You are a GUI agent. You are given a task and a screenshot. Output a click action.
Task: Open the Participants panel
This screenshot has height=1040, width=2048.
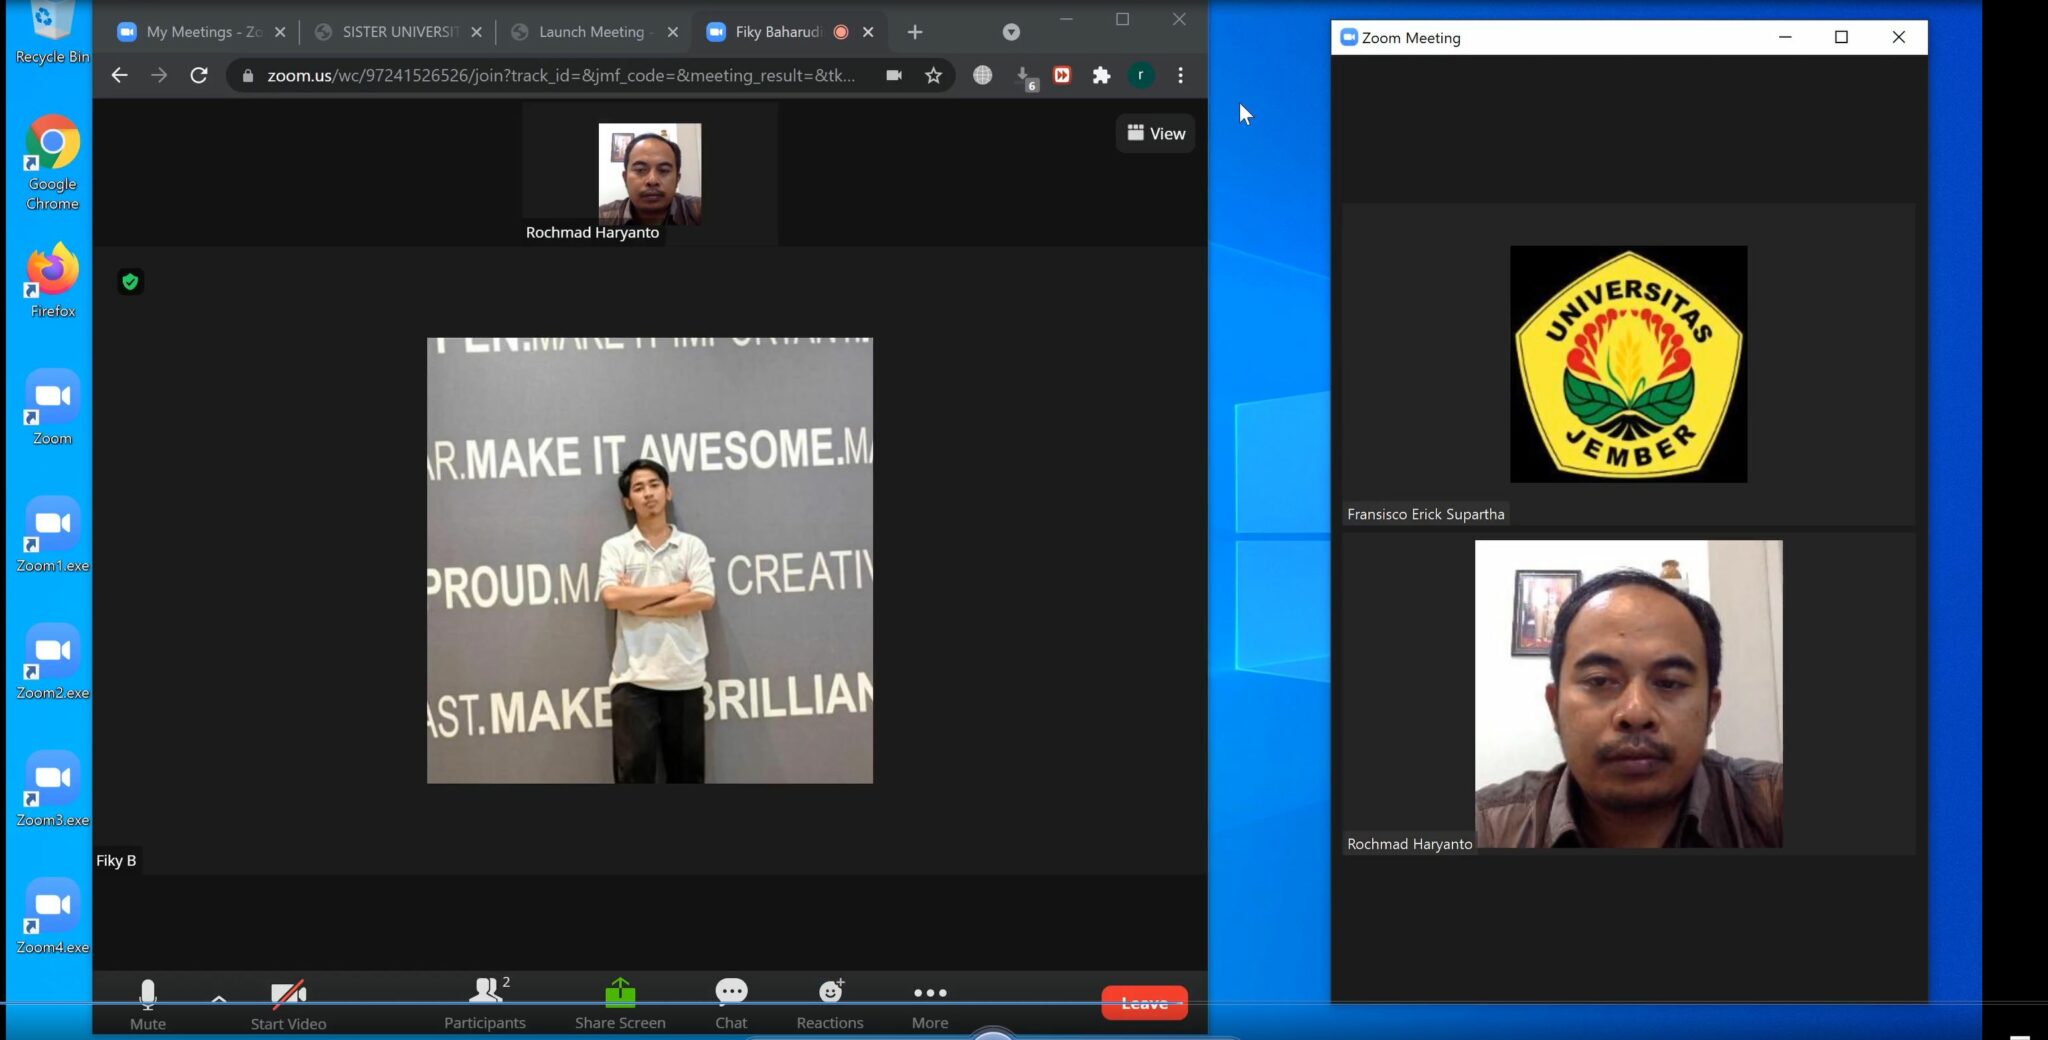pyautogui.click(x=485, y=1004)
